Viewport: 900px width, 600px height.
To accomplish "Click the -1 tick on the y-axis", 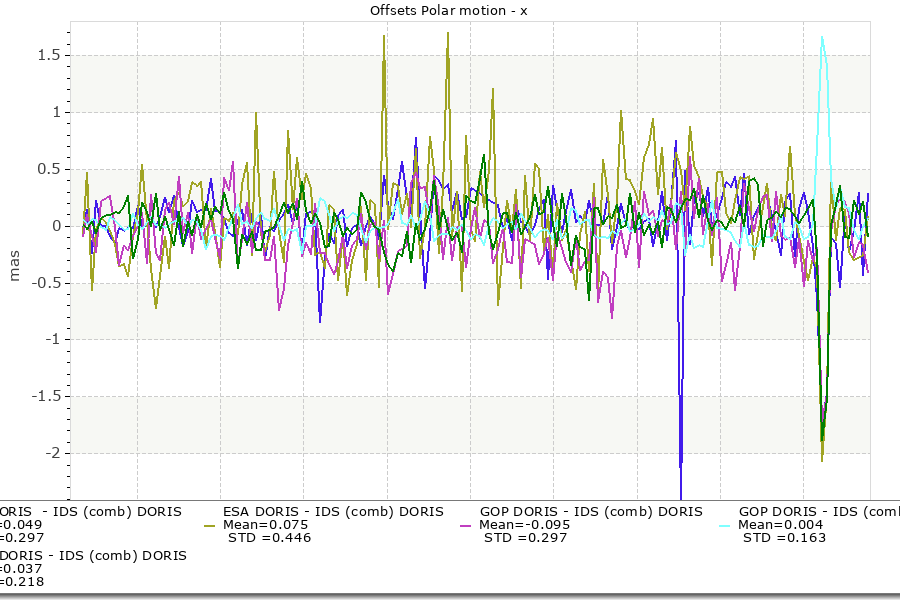I will tap(52, 339).
